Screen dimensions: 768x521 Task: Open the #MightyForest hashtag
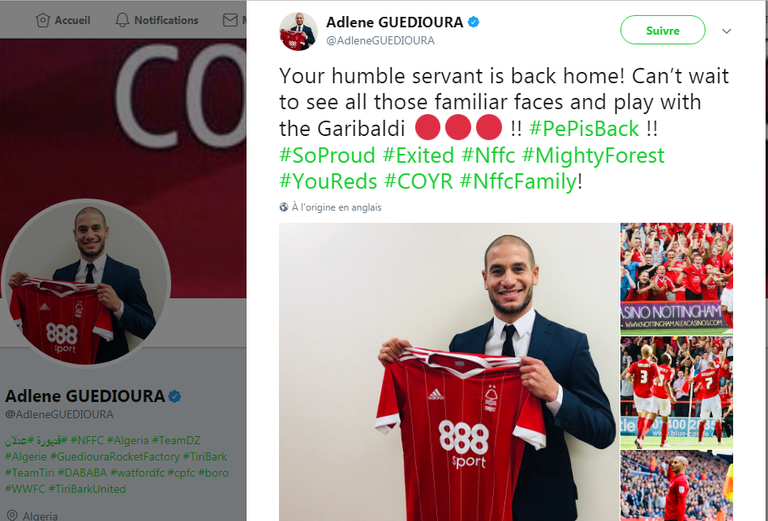click(x=593, y=155)
